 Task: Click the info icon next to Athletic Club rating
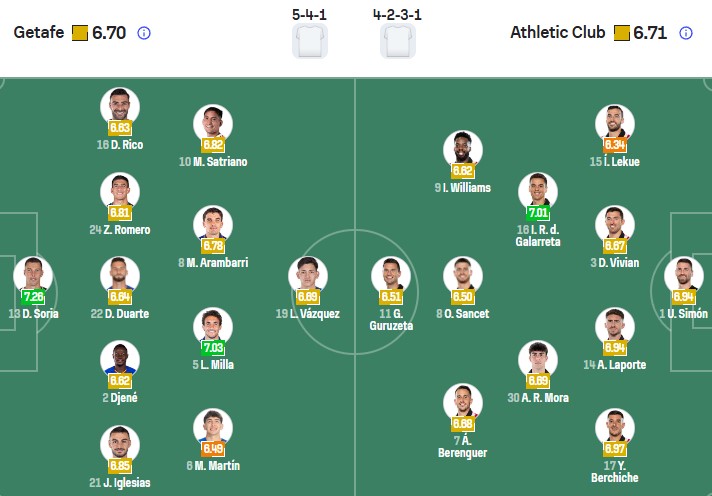pos(686,33)
